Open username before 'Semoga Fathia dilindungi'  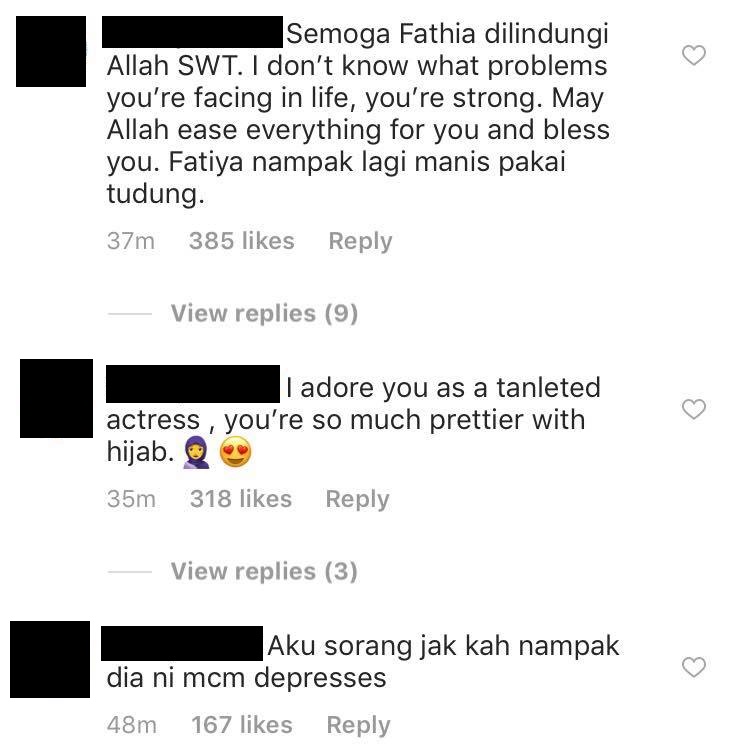(x=192, y=32)
